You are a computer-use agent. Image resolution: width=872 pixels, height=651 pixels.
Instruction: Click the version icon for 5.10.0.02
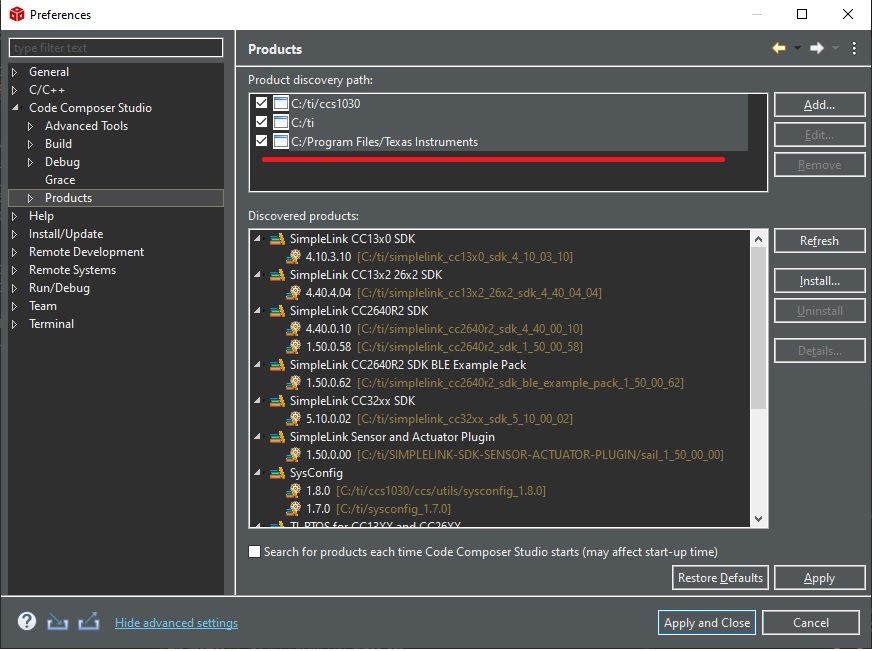coord(294,419)
